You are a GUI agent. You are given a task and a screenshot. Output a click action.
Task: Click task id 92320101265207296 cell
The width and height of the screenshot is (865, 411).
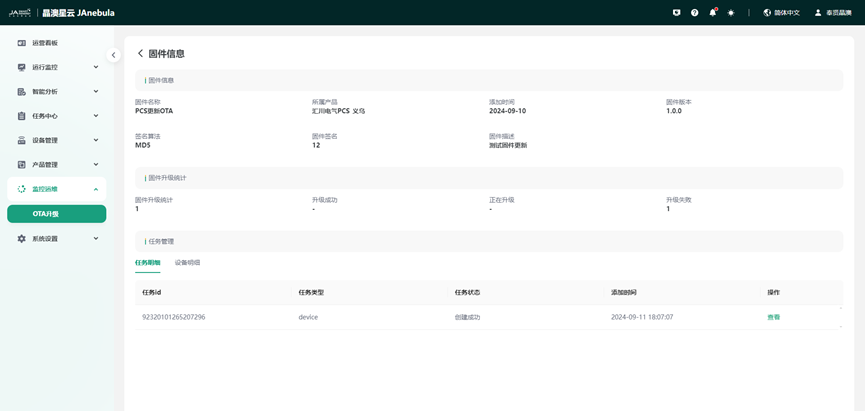coord(174,317)
